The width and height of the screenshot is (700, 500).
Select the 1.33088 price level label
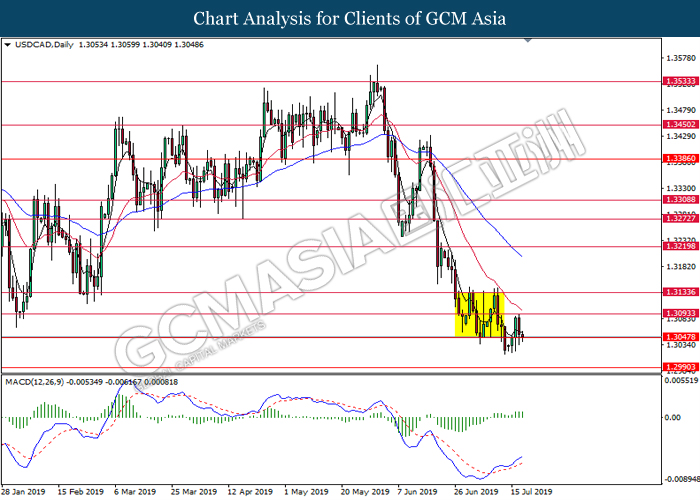(680, 200)
